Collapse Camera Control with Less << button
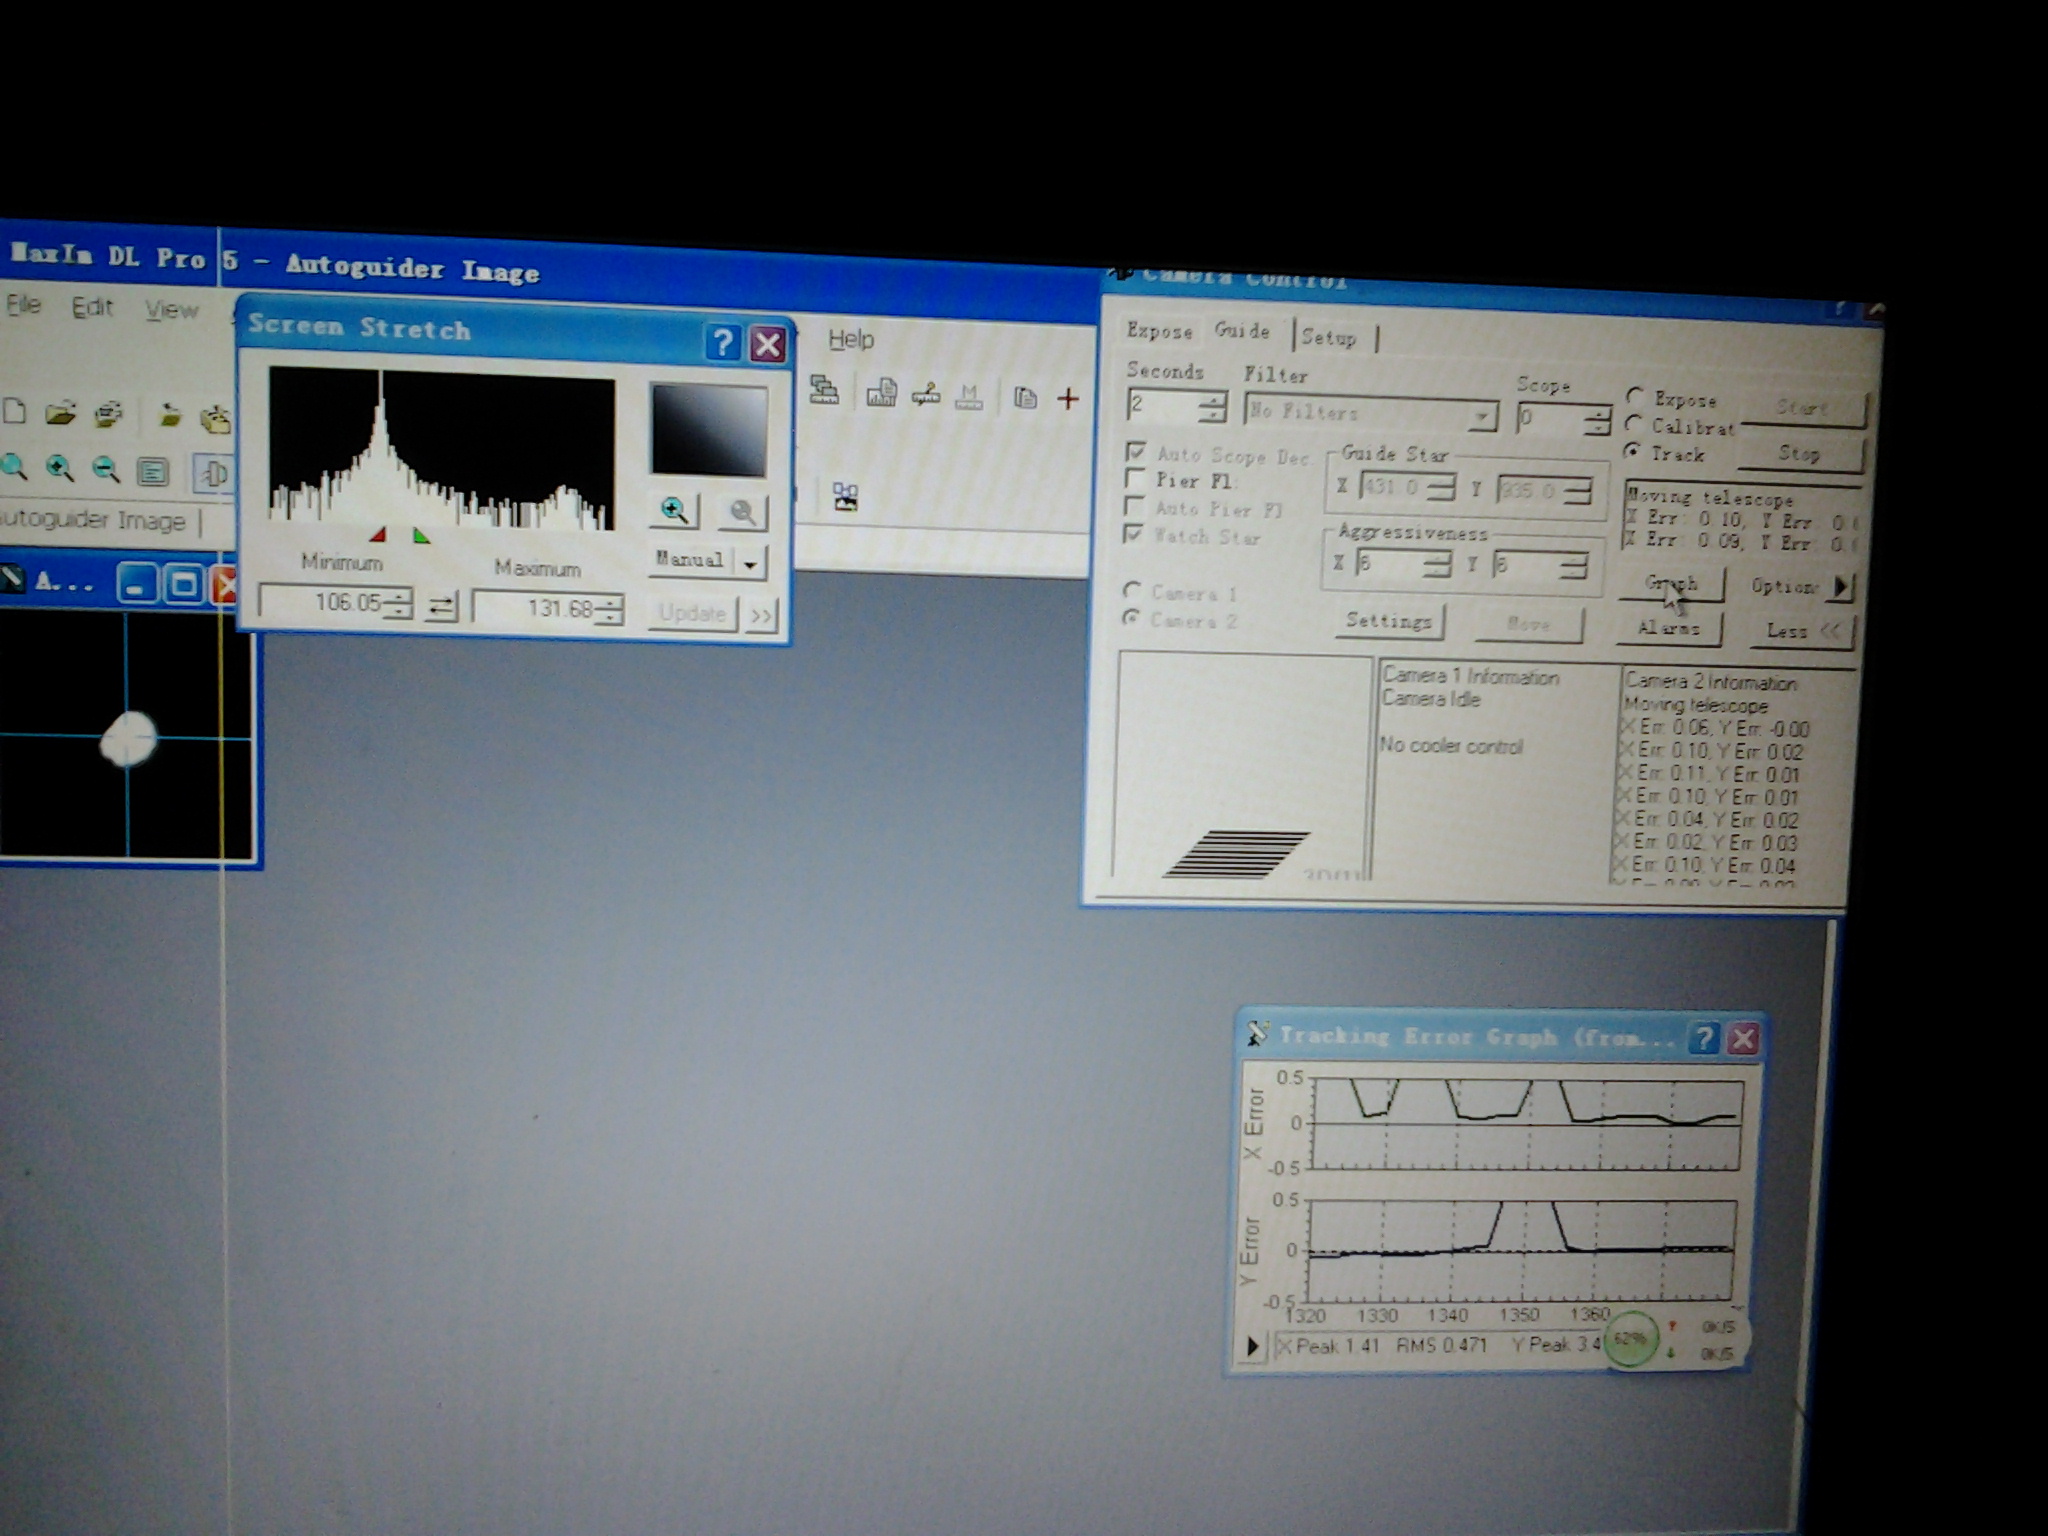The image size is (2048, 1536). pyautogui.click(x=1802, y=630)
